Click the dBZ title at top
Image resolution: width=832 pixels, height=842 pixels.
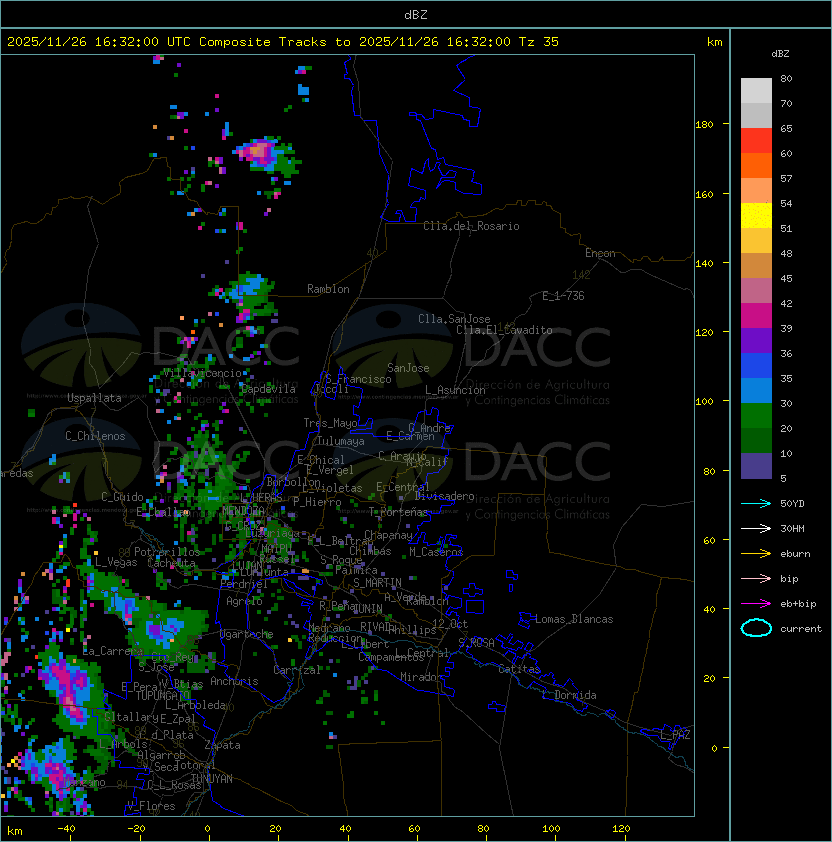point(416,14)
